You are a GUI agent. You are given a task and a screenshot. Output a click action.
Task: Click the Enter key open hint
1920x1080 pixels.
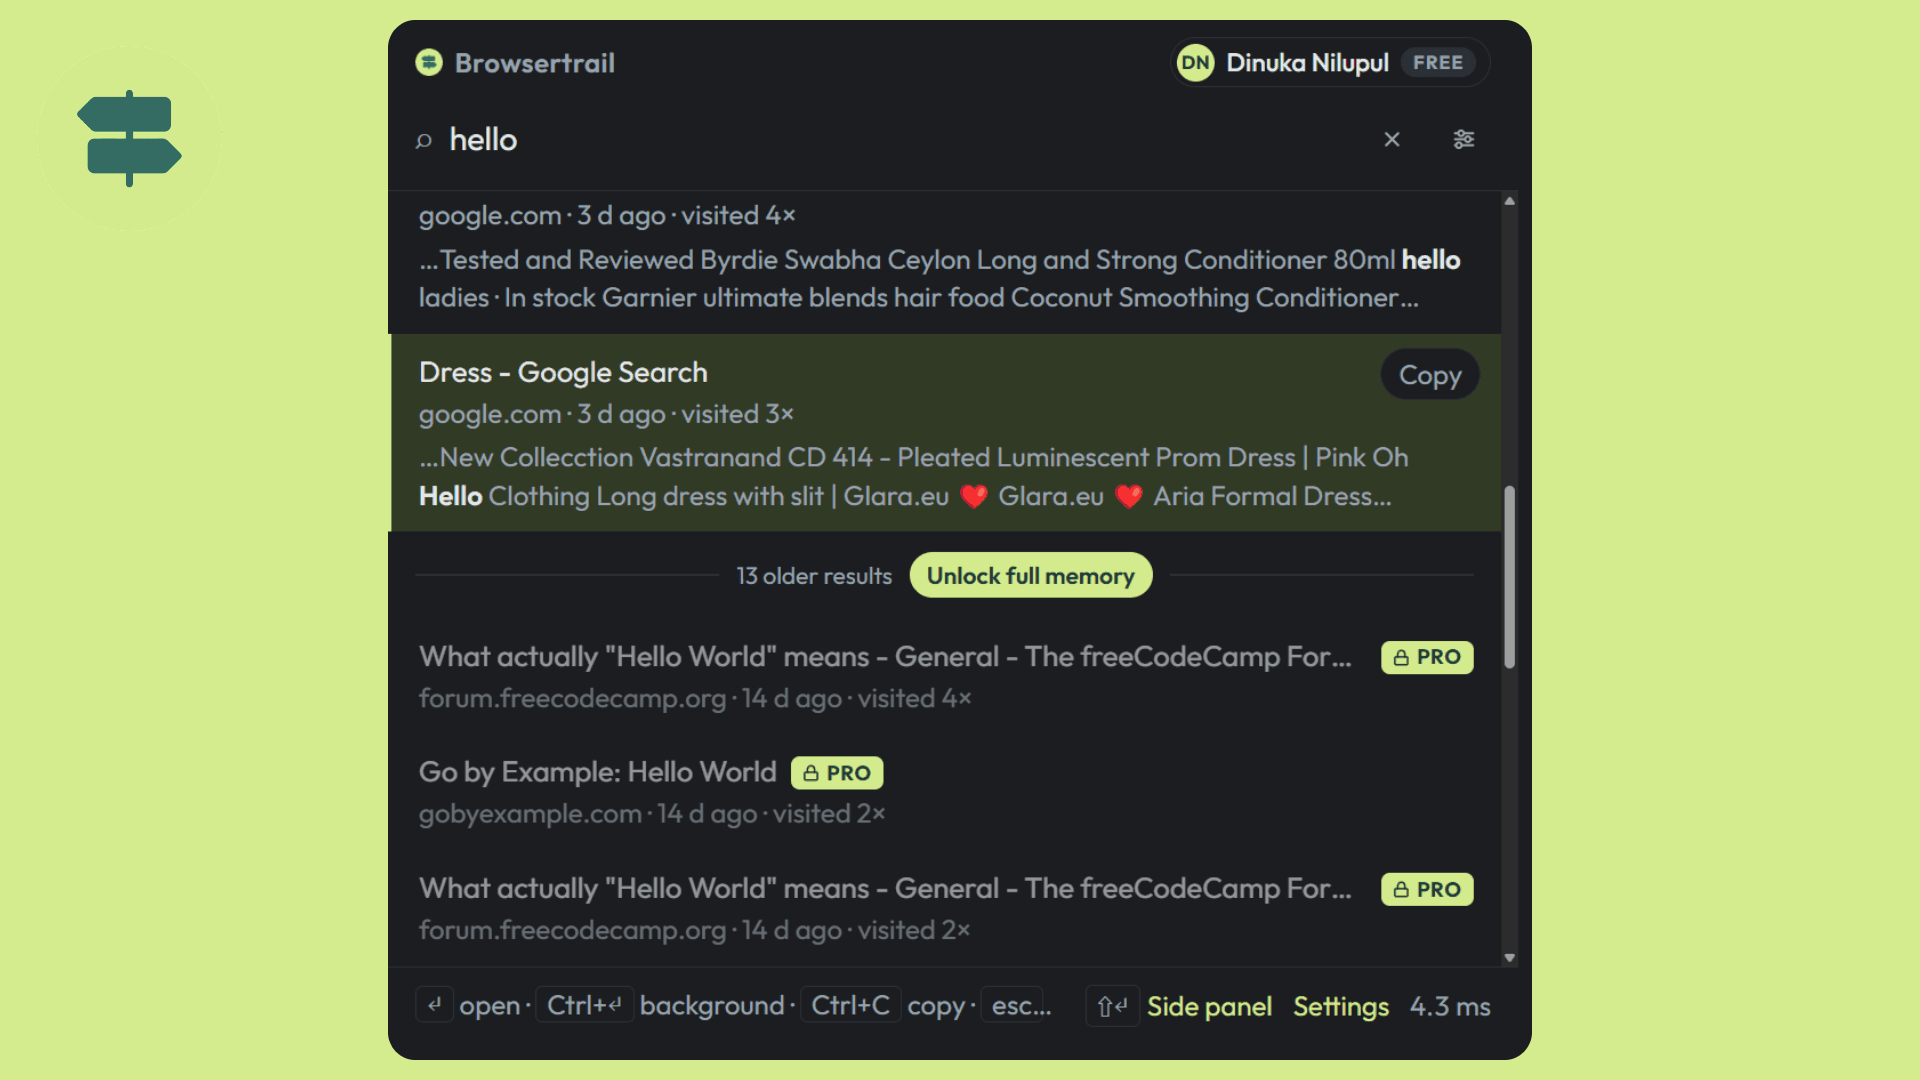[x=435, y=1005]
